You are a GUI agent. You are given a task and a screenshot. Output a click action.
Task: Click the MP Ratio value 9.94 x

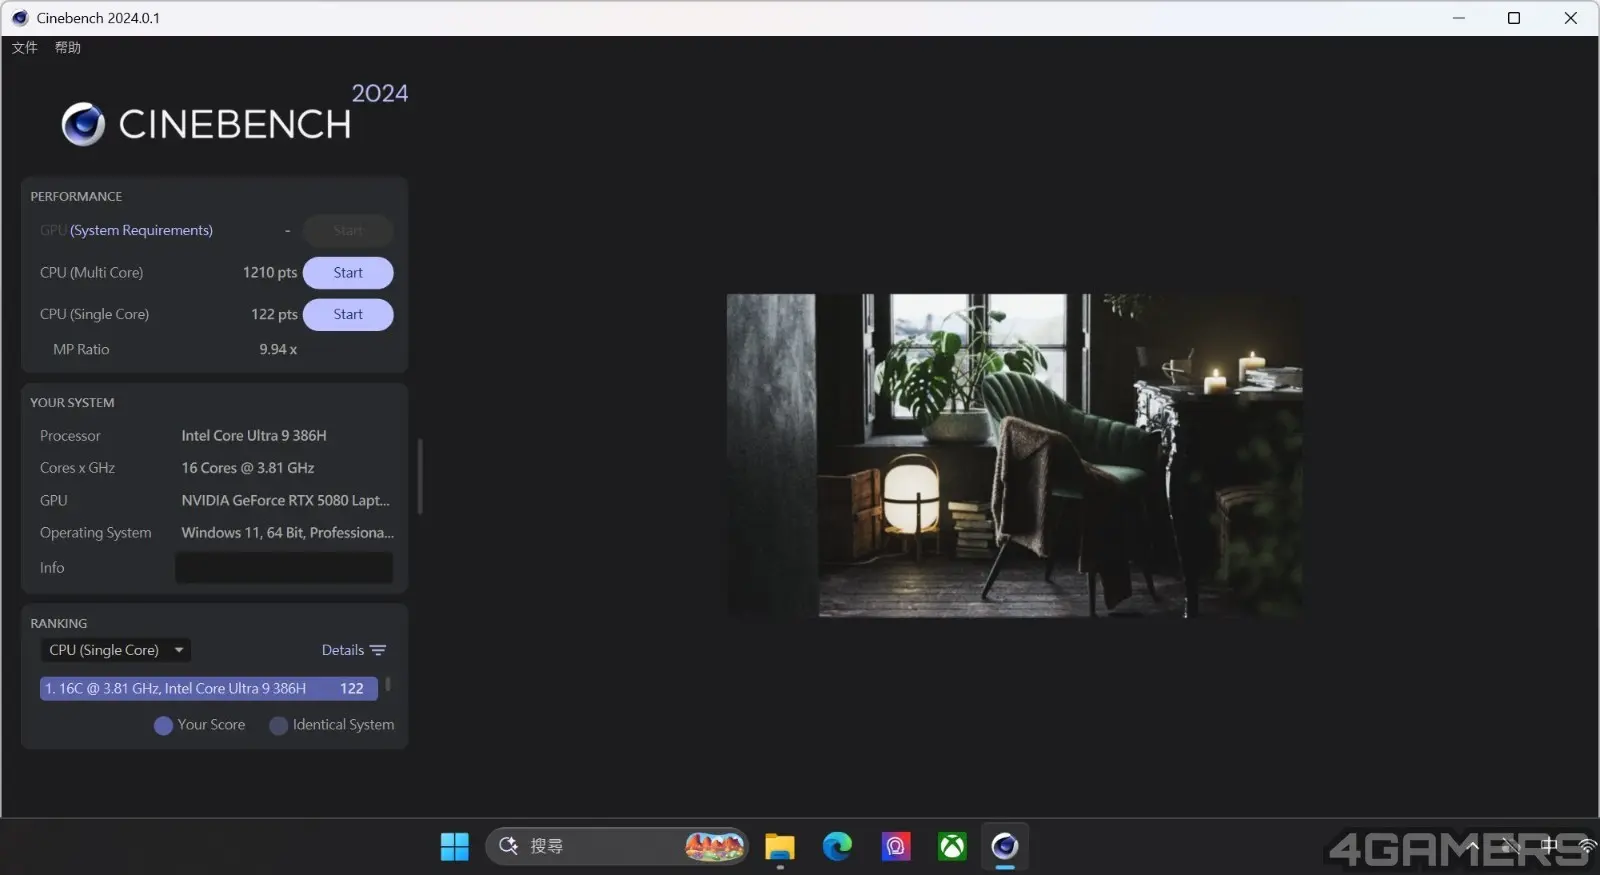coord(278,349)
